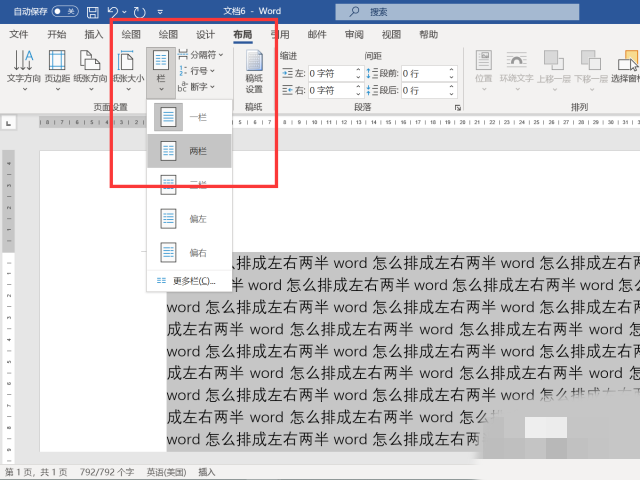The height and width of the screenshot is (480, 640).
Task: Open the 断字 hyphenation dropdown
Action: pos(197,87)
